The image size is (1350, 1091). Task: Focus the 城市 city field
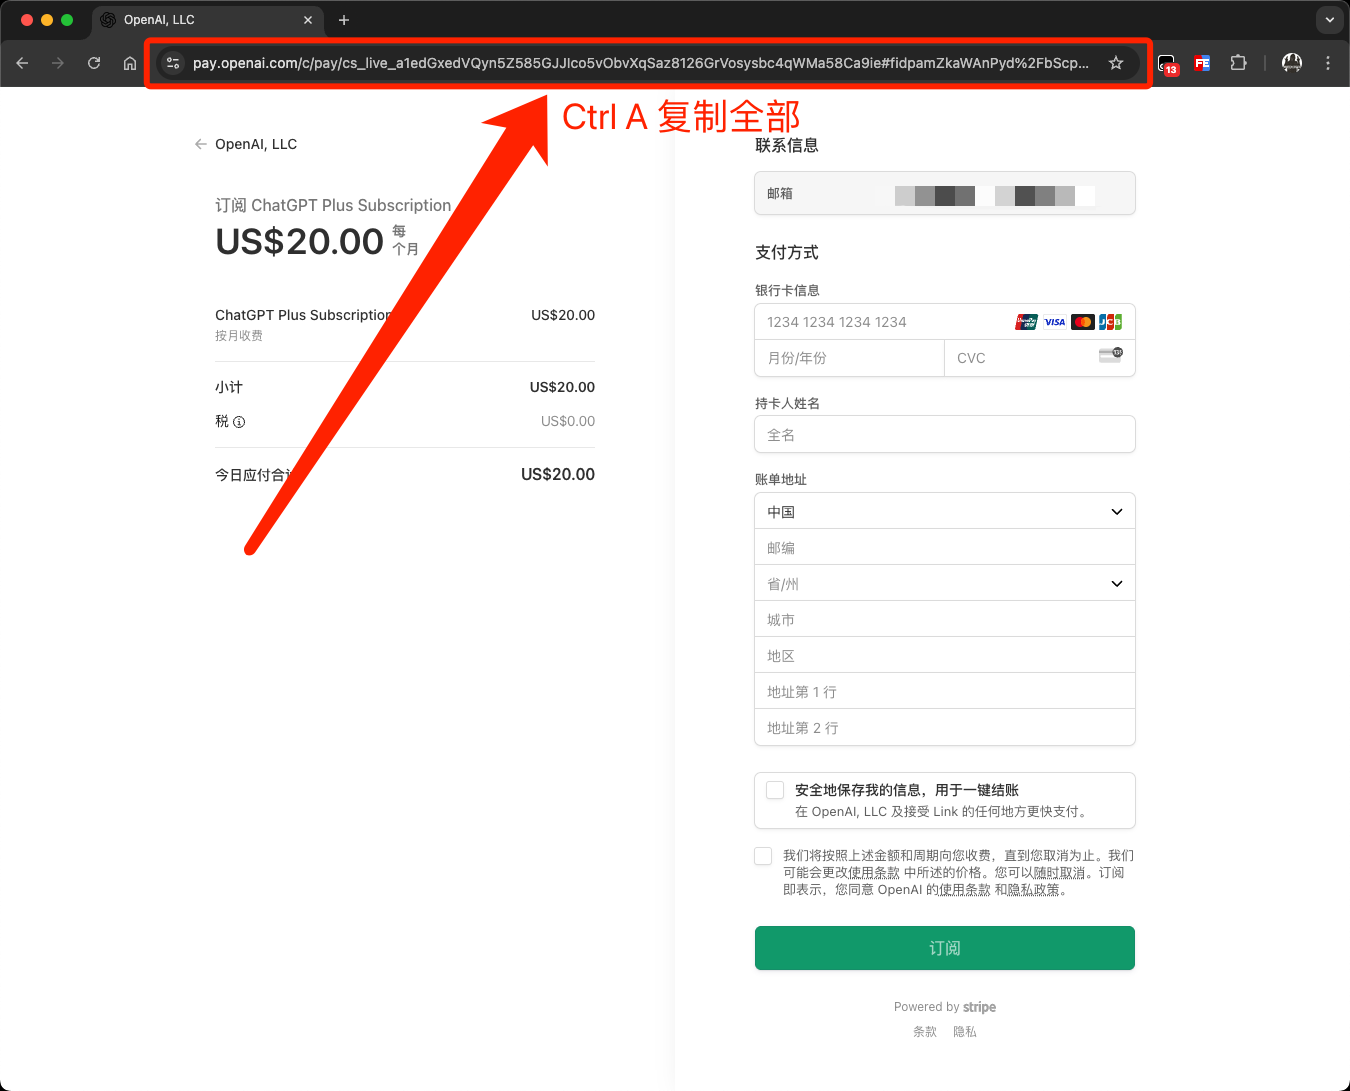click(x=945, y=619)
